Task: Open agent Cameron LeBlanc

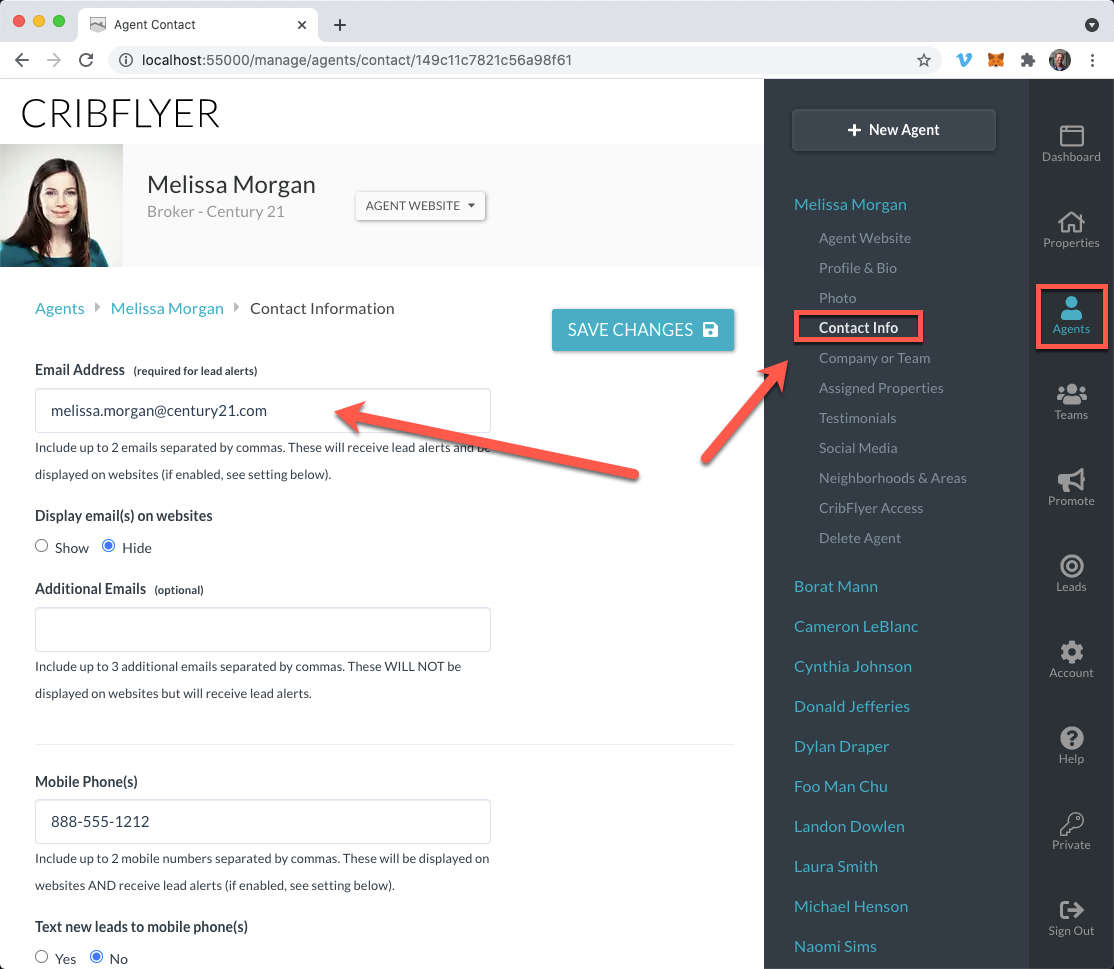Action: [x=855, y=626]
